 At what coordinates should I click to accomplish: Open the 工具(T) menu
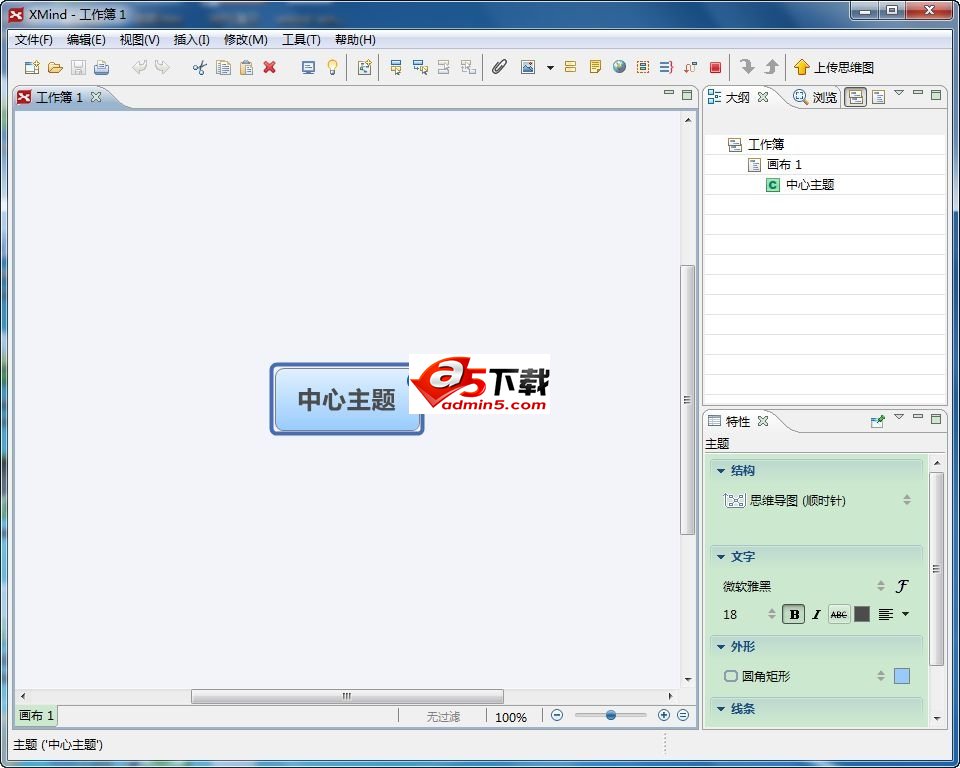(301, 40)
